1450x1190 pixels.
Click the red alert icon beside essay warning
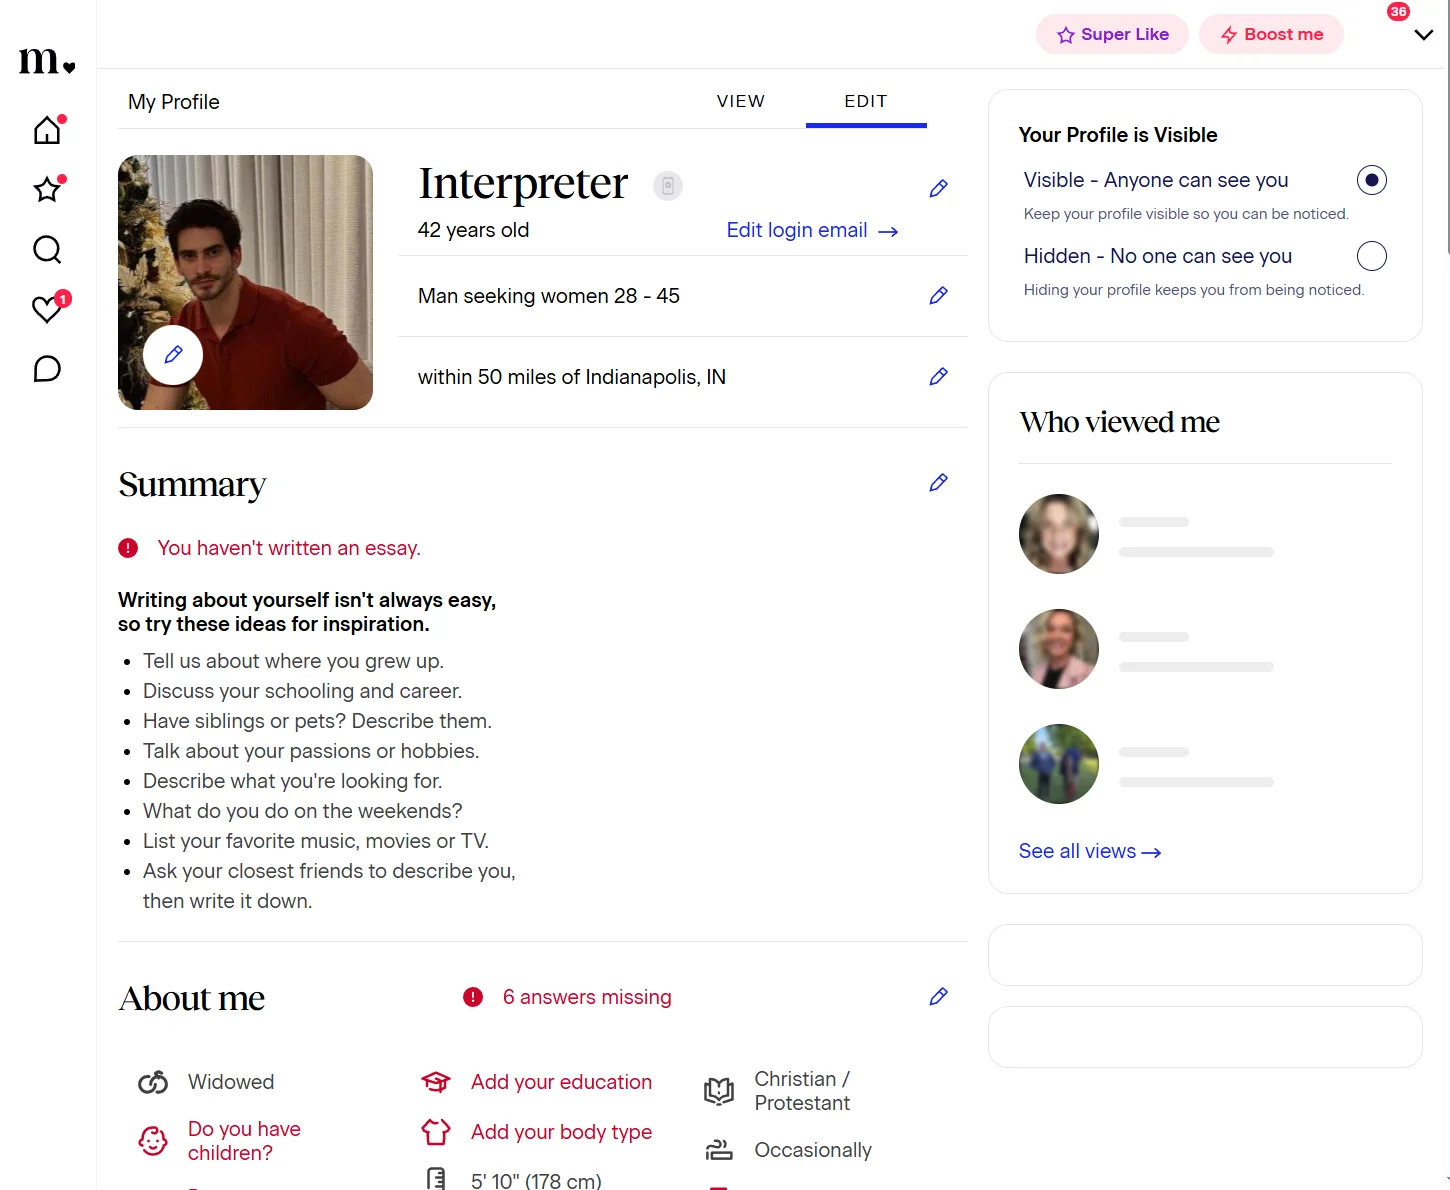128,548
